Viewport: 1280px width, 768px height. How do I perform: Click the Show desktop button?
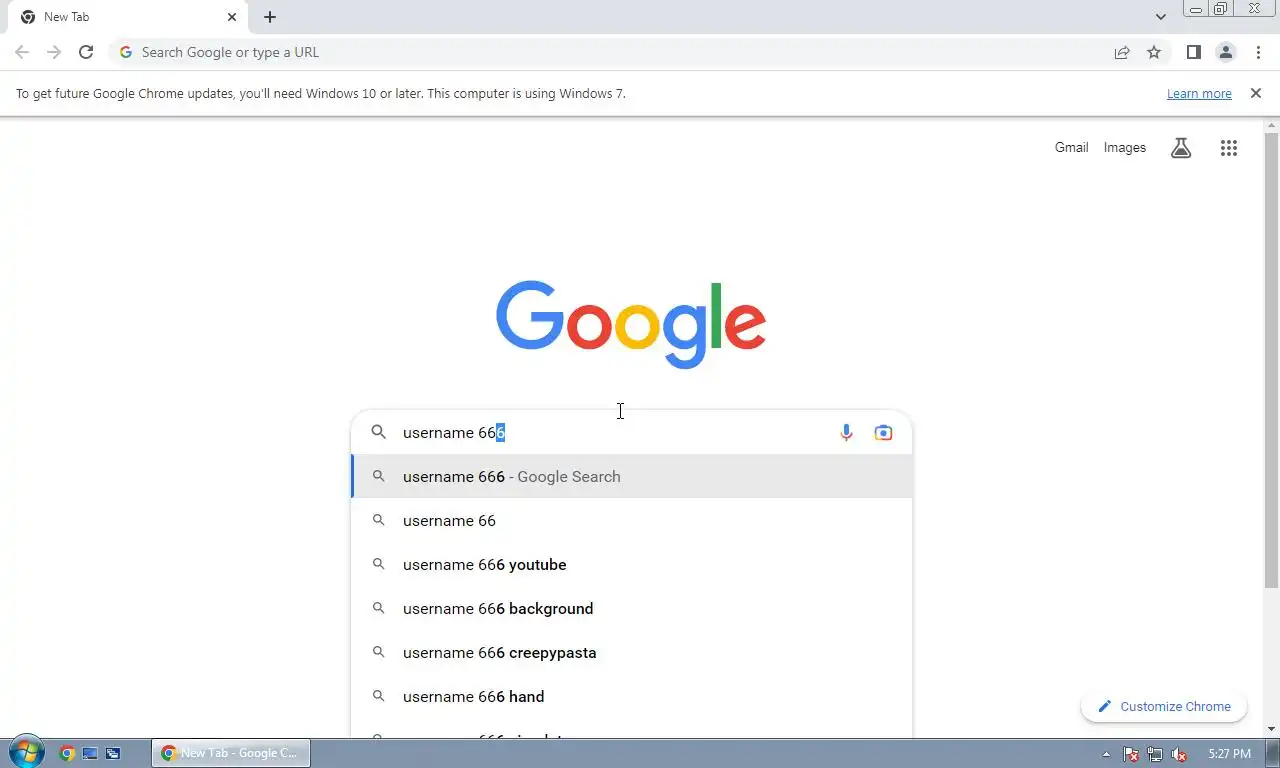[x=1272, y=753]
